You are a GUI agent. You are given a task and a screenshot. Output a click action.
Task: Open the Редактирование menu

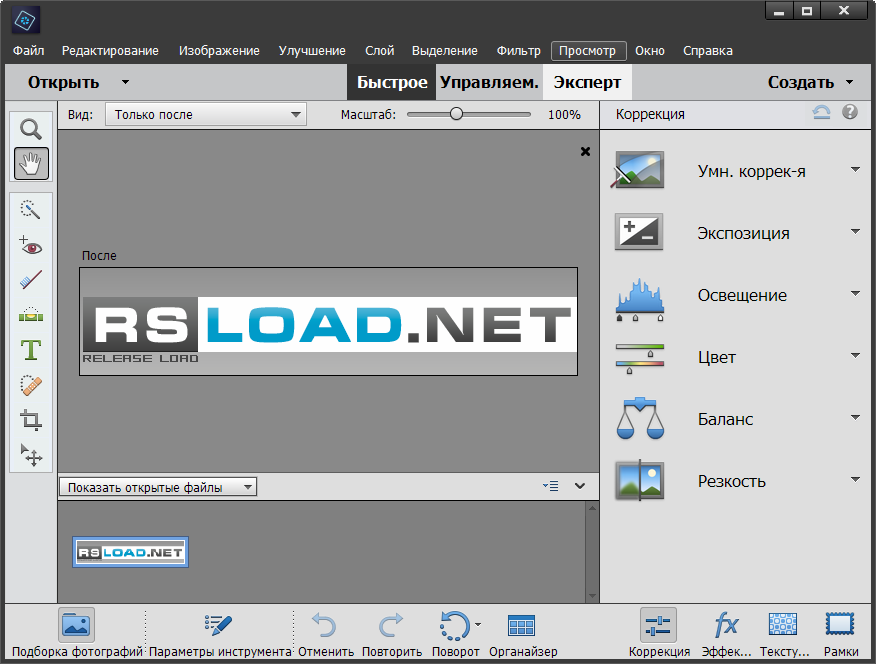(110, 51)
